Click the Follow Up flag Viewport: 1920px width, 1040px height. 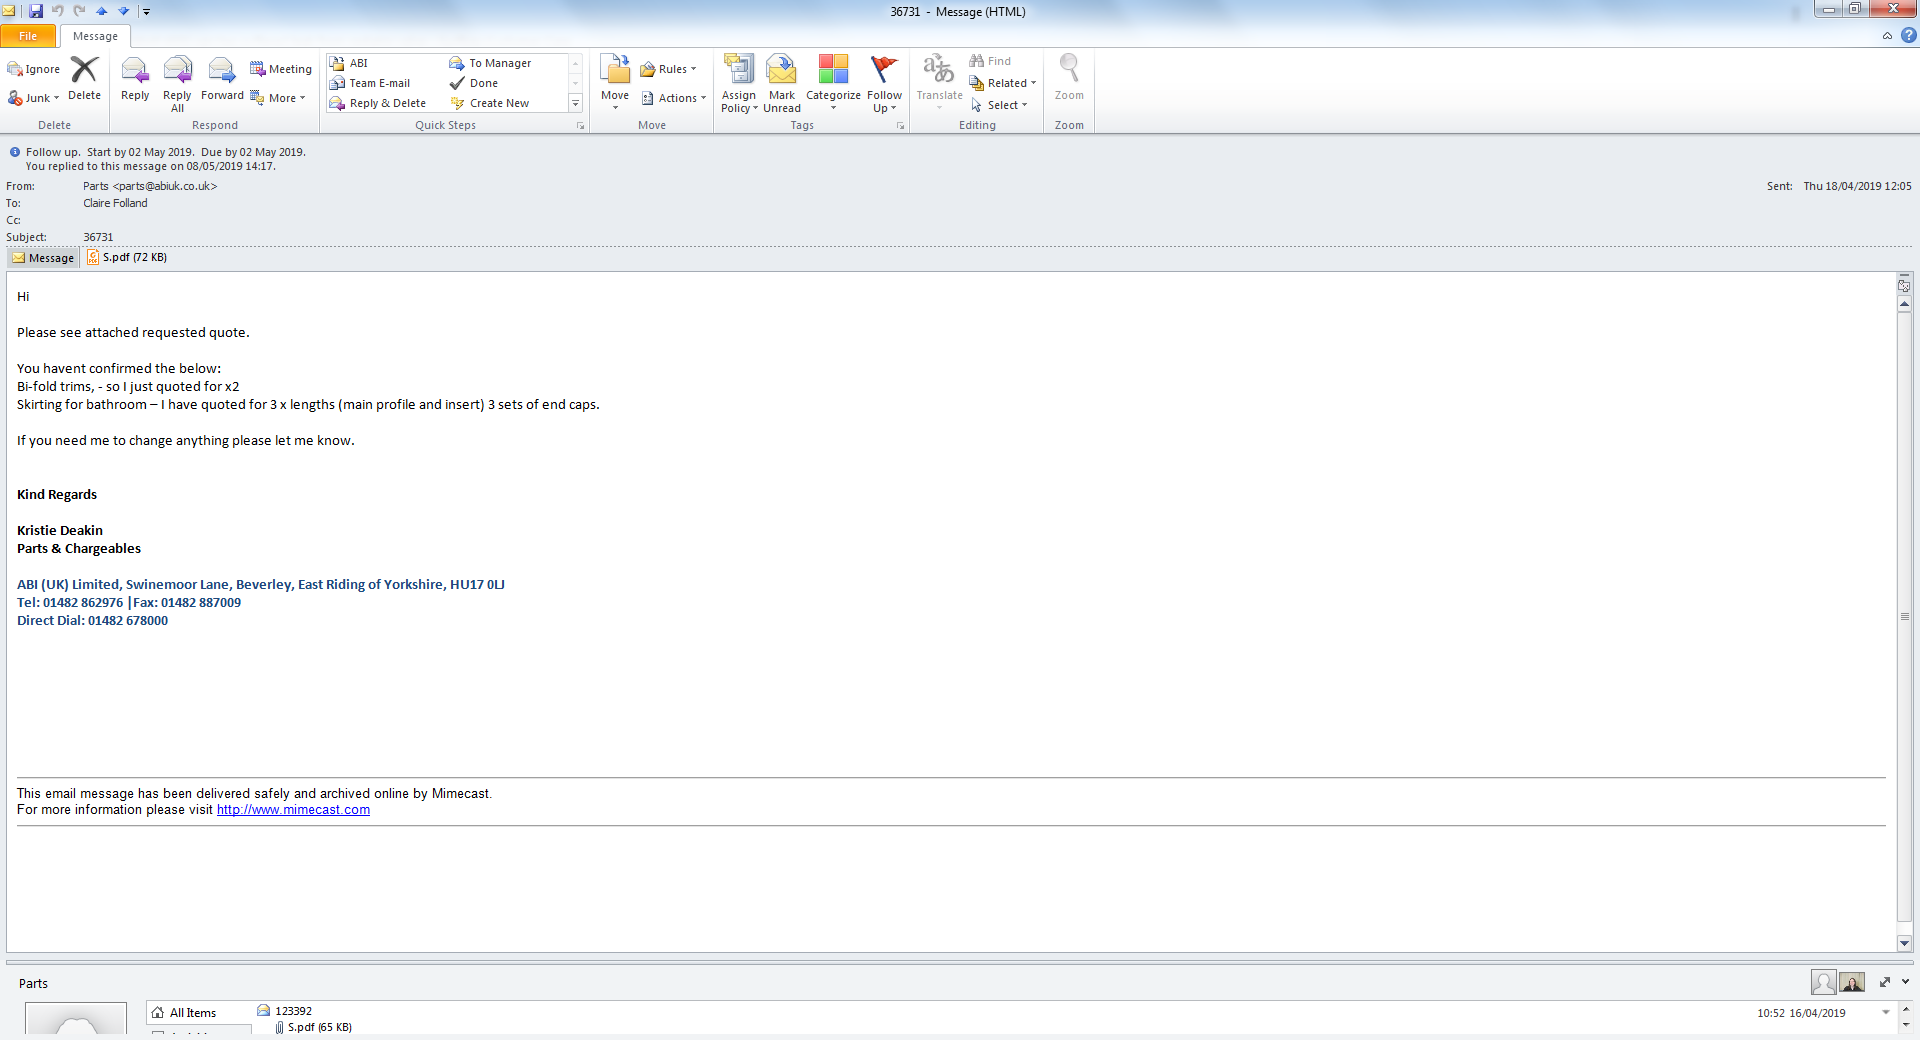pyautogui.click(x=884, y=84)
